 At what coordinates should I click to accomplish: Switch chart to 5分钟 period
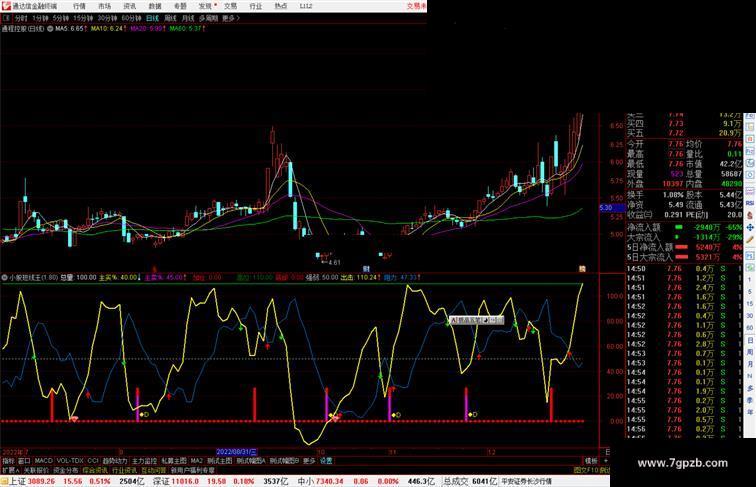(x=61, y=18)
